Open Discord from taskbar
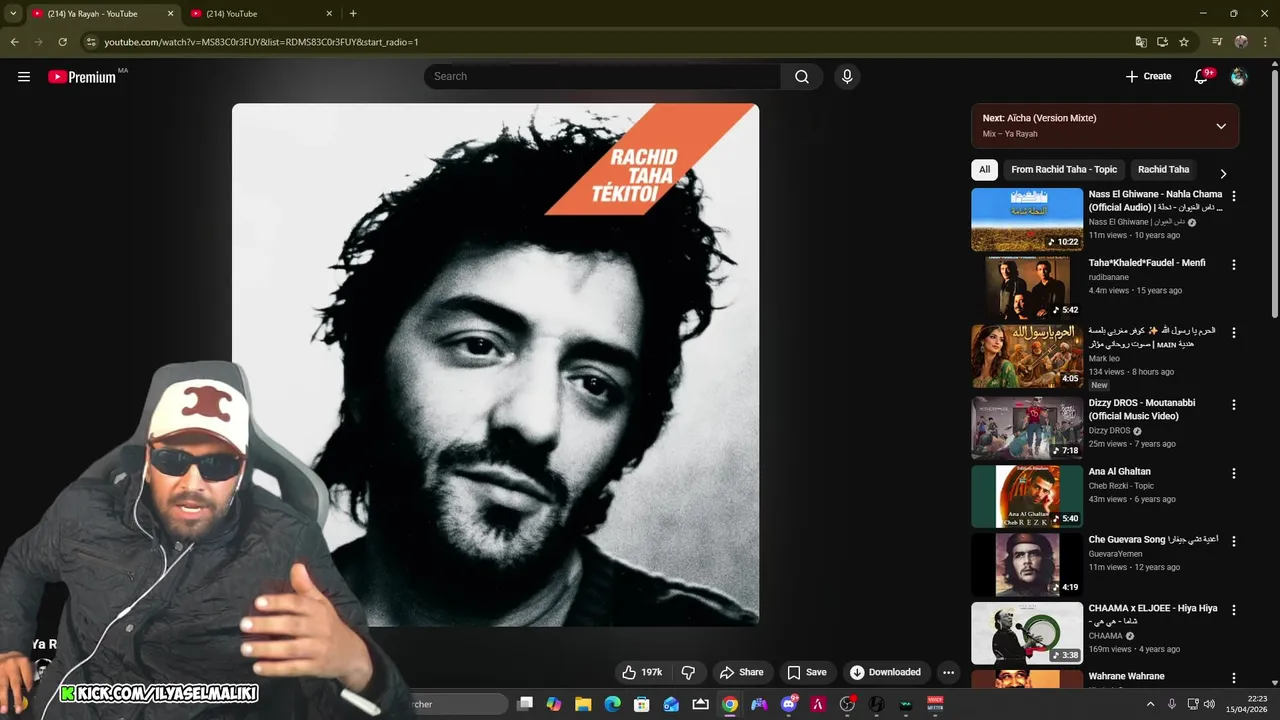 point(789,704)
